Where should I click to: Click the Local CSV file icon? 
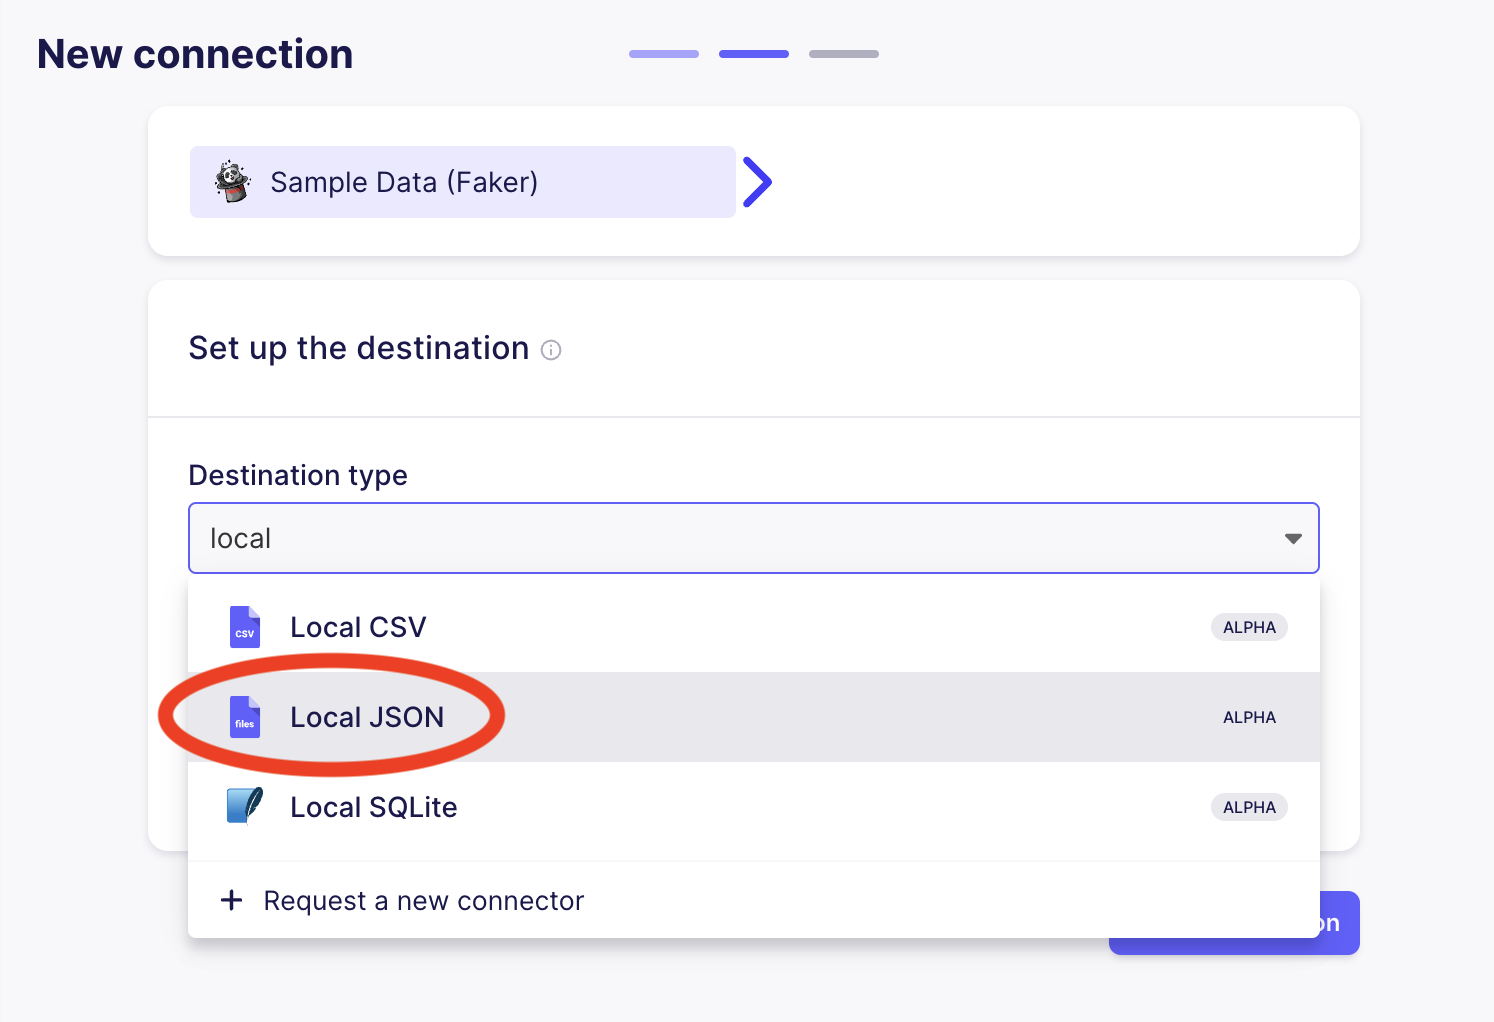(245, 627)
